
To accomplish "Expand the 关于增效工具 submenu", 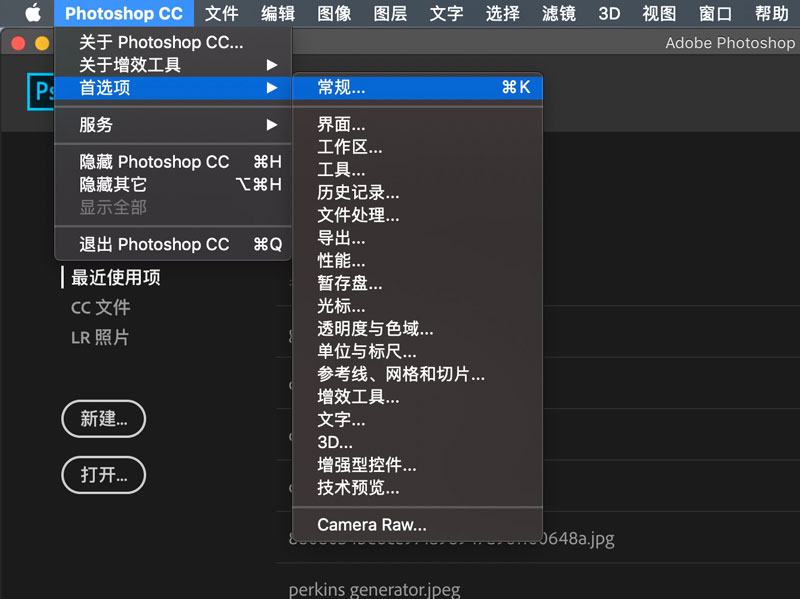I will pos(173,65).
